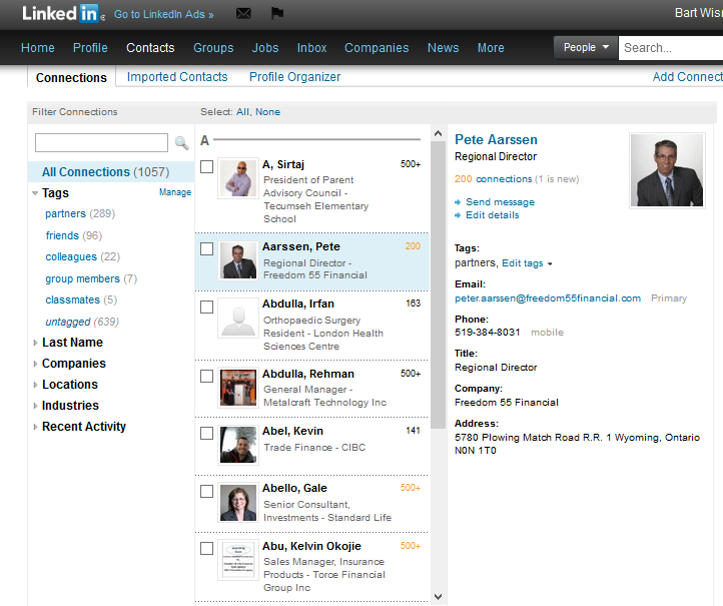Open Pete's 200 connections link
This screenshot has height=606, width=723.
493,179
